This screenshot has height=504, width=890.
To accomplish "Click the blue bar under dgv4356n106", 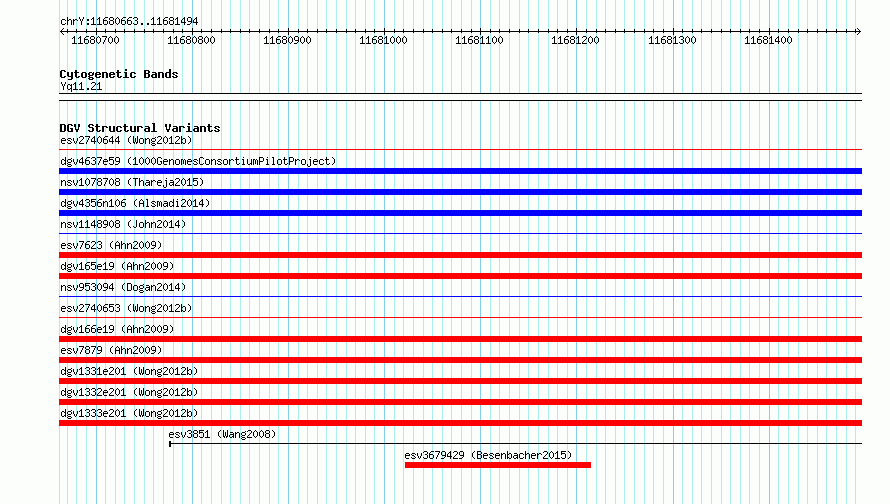I will [x=460, y=213].
